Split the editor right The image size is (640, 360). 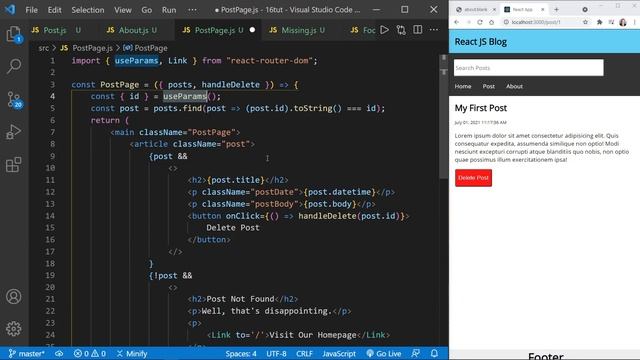click(x=418, y=30)
